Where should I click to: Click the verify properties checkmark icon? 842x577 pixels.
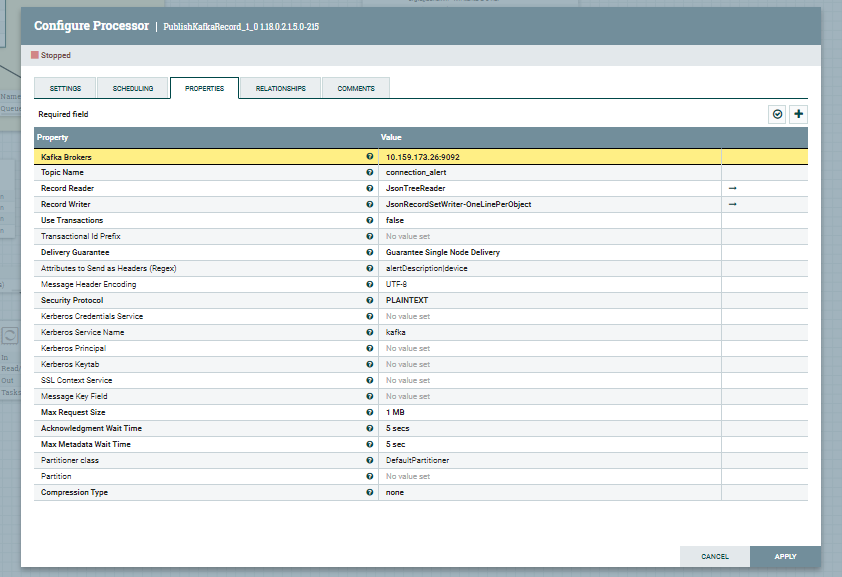coord(777,114)
